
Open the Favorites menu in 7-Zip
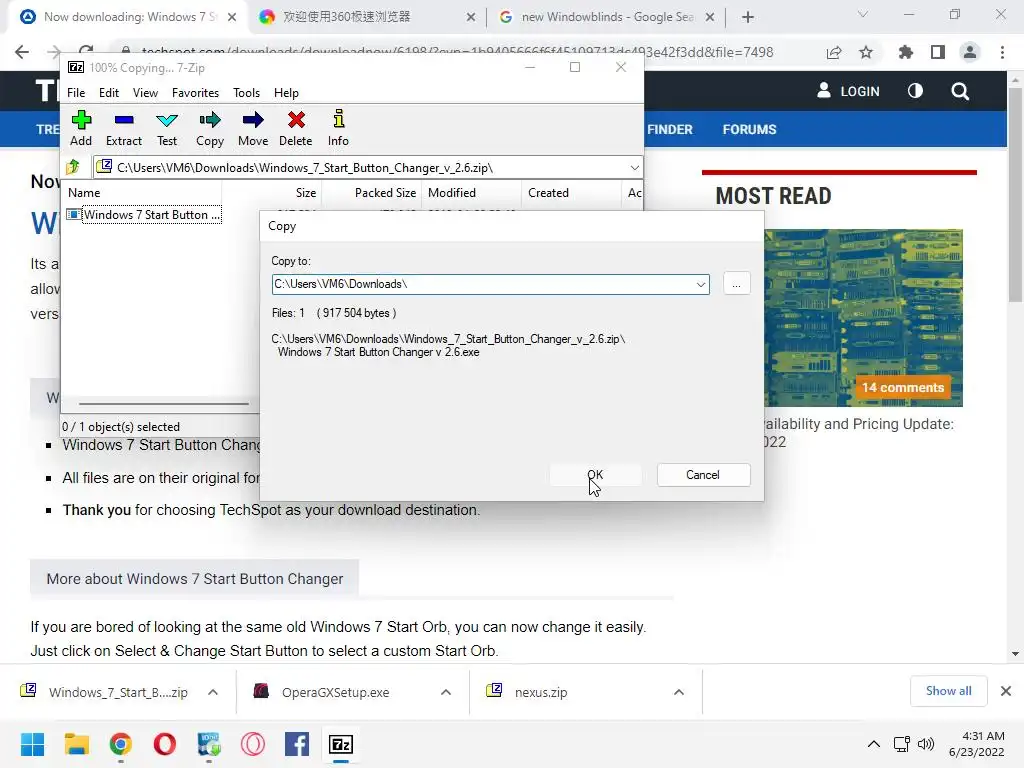pyautogui.click(x=195, y=93)
